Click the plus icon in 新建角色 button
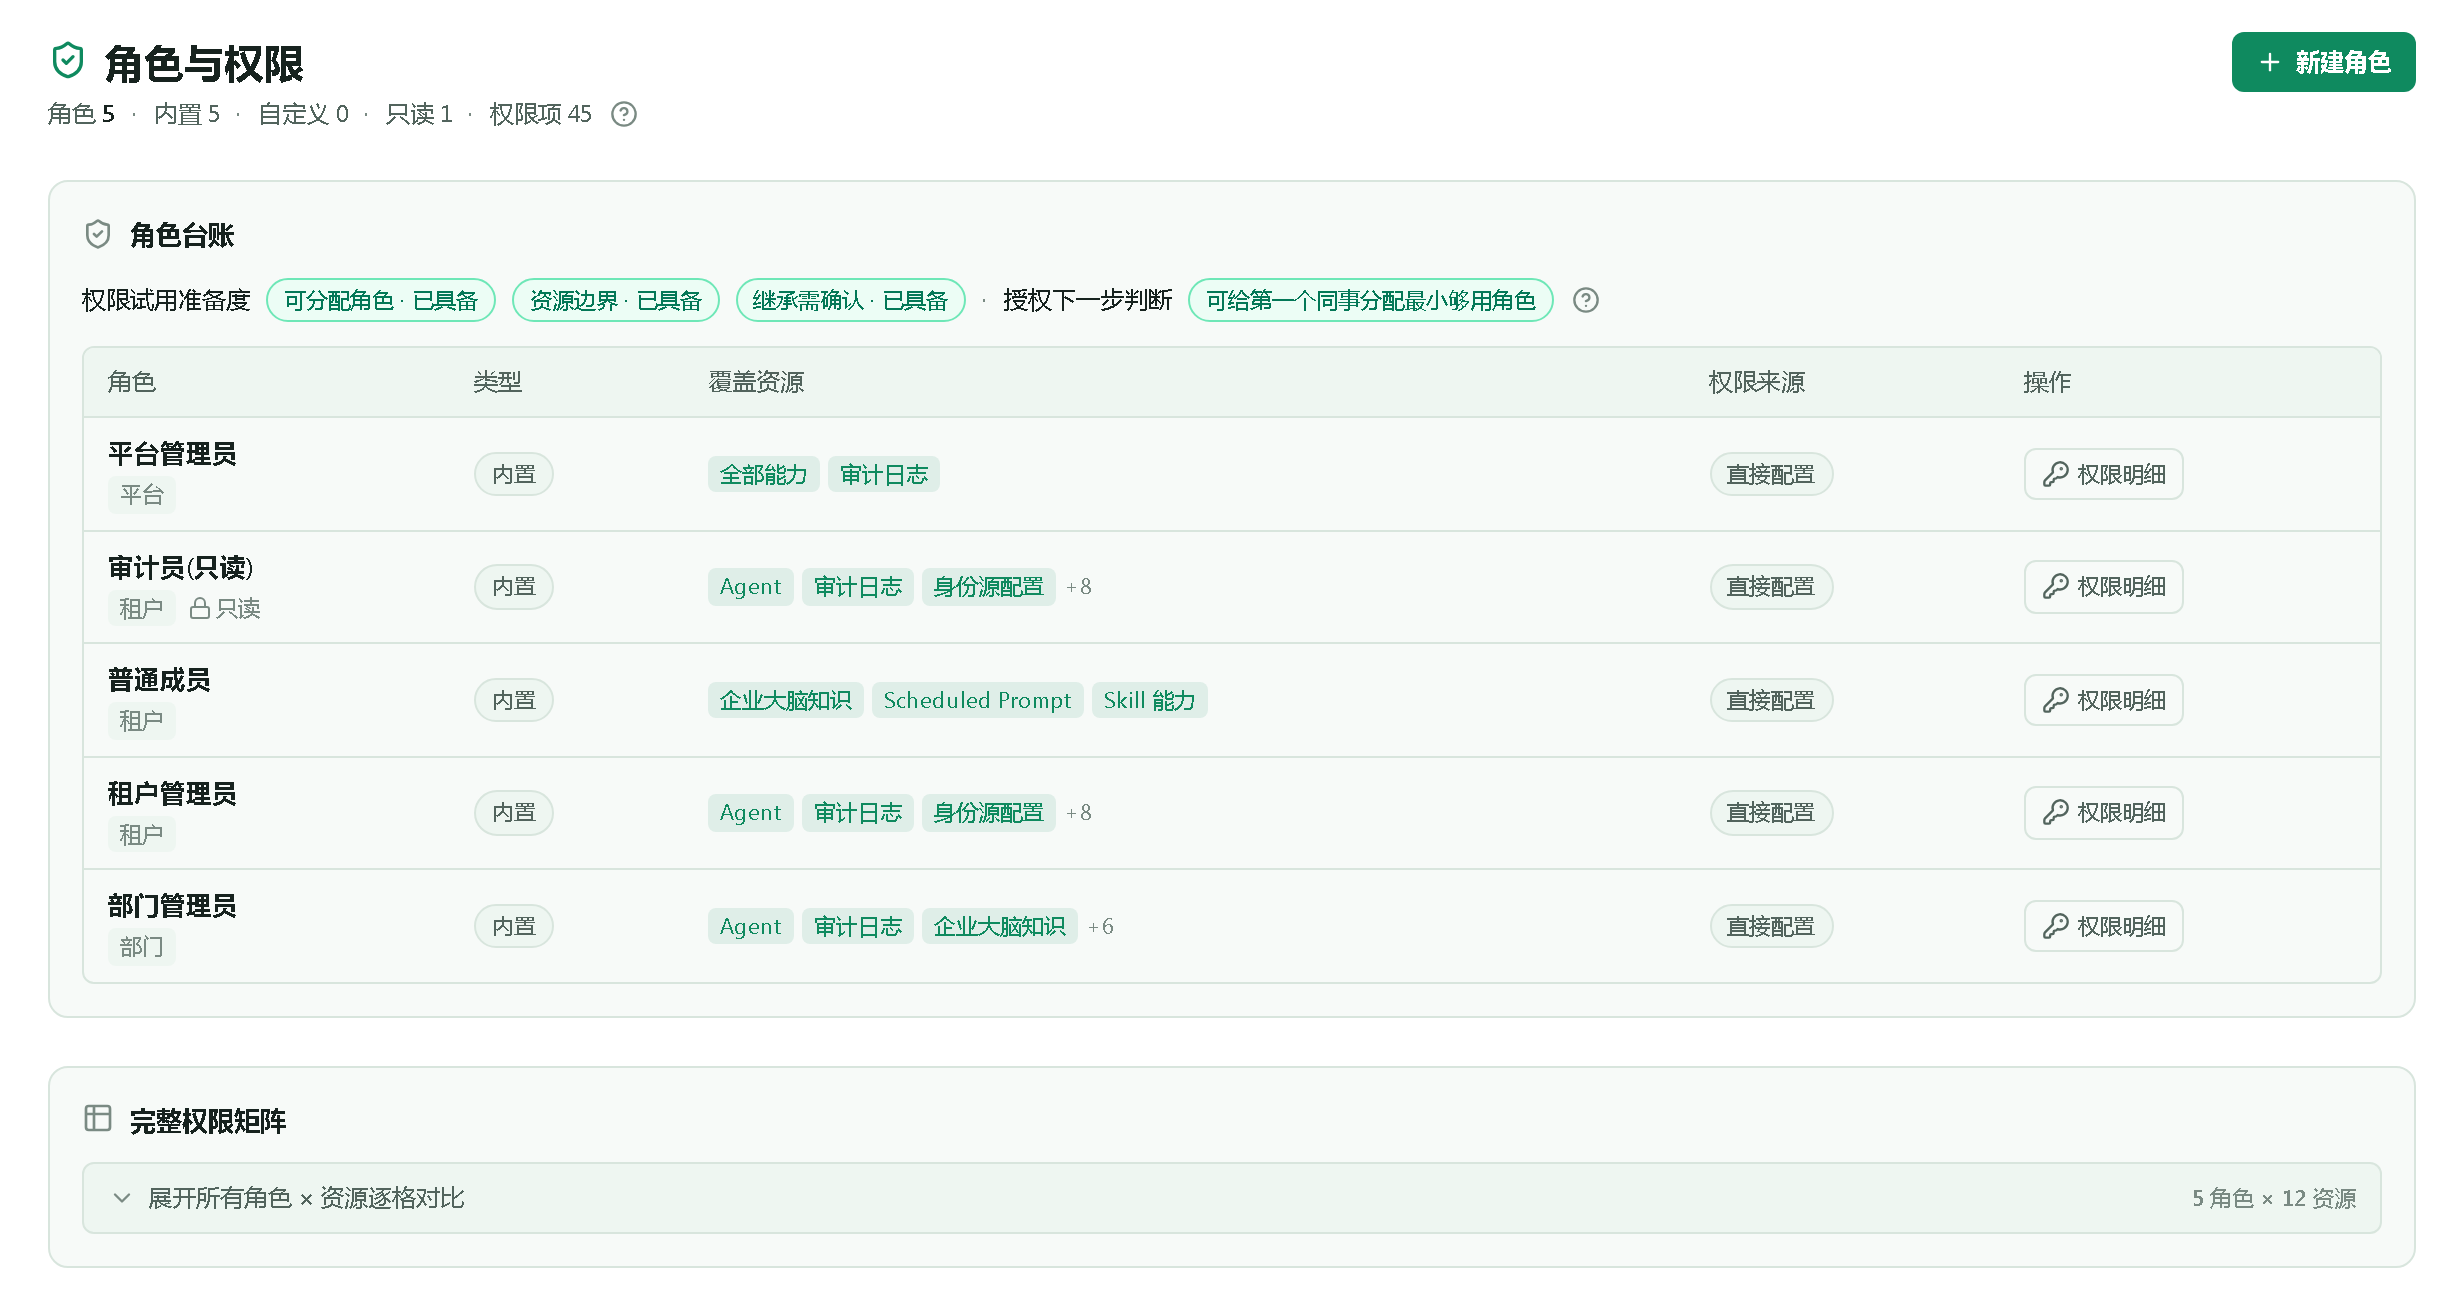Screen dimensions: 2464x1292 click(x=2270, y=62)
